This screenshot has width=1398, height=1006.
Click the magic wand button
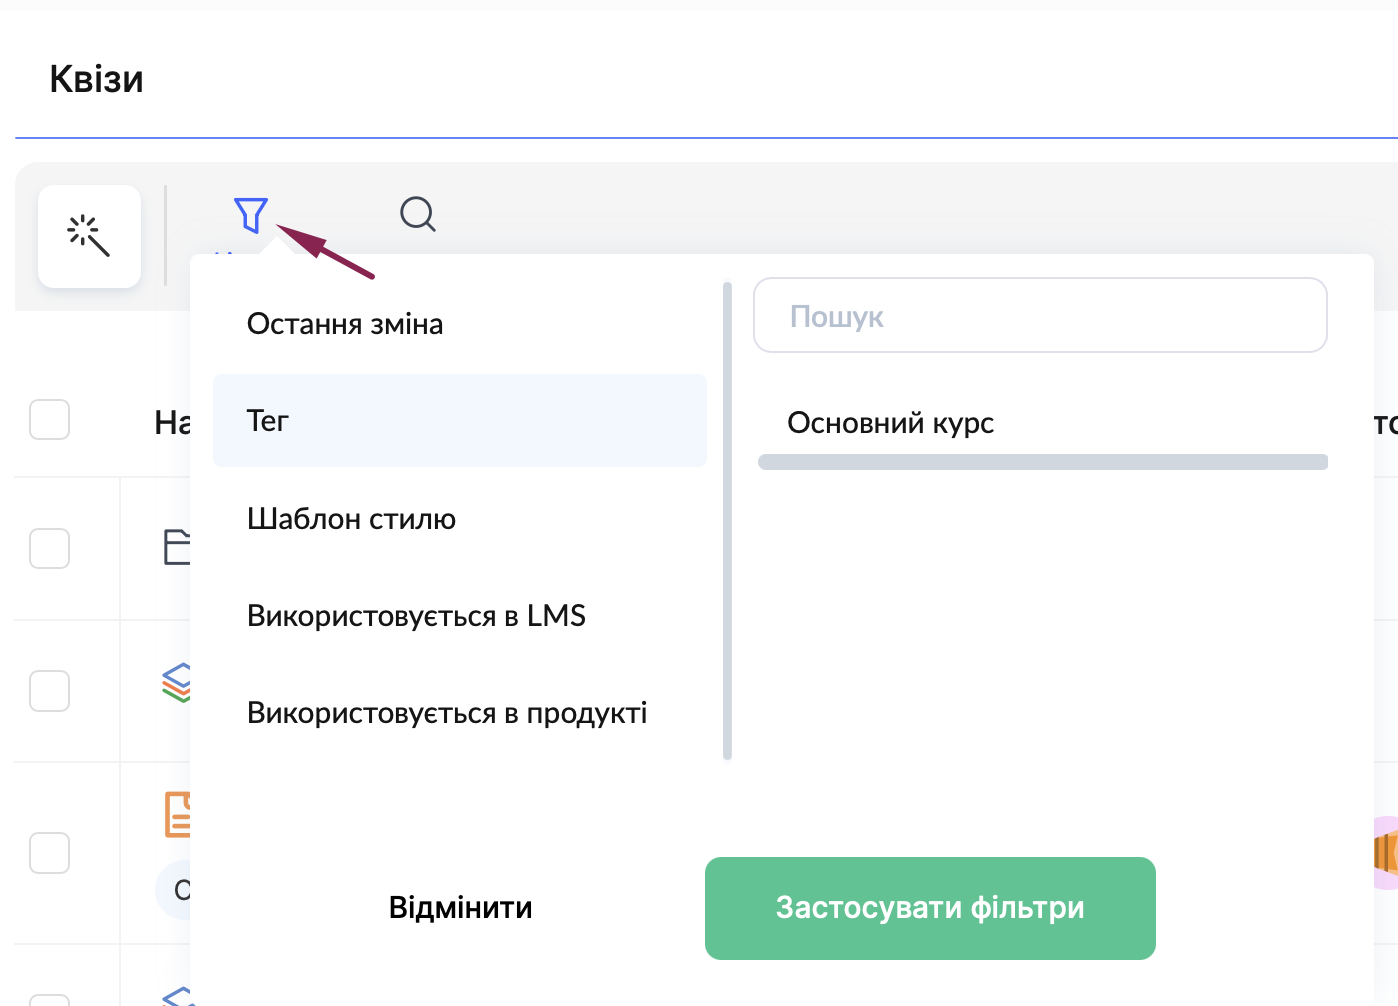click(89, 236)
